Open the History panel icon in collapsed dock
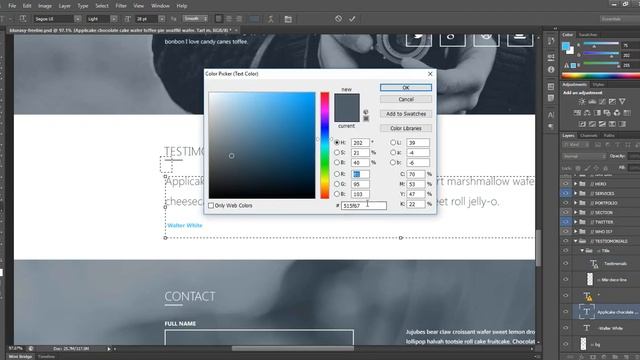Viewport: 640px width, 360px height. pos(551,41)
